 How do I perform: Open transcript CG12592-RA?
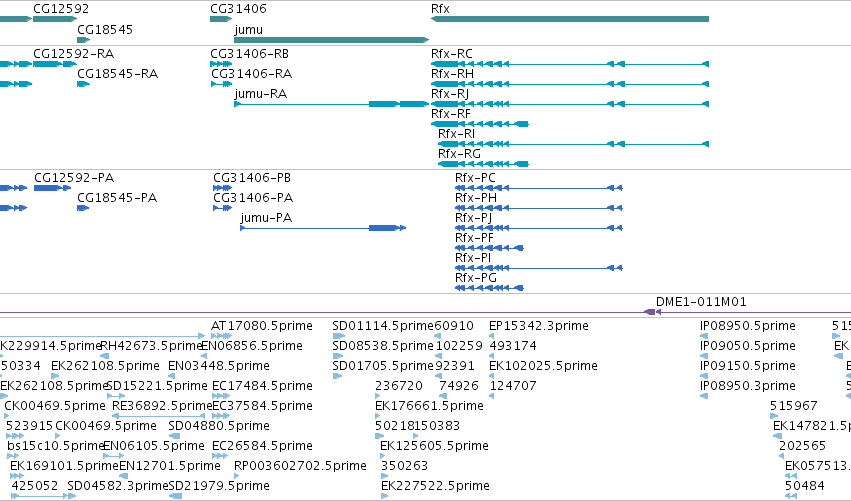(x=74, y=54)
